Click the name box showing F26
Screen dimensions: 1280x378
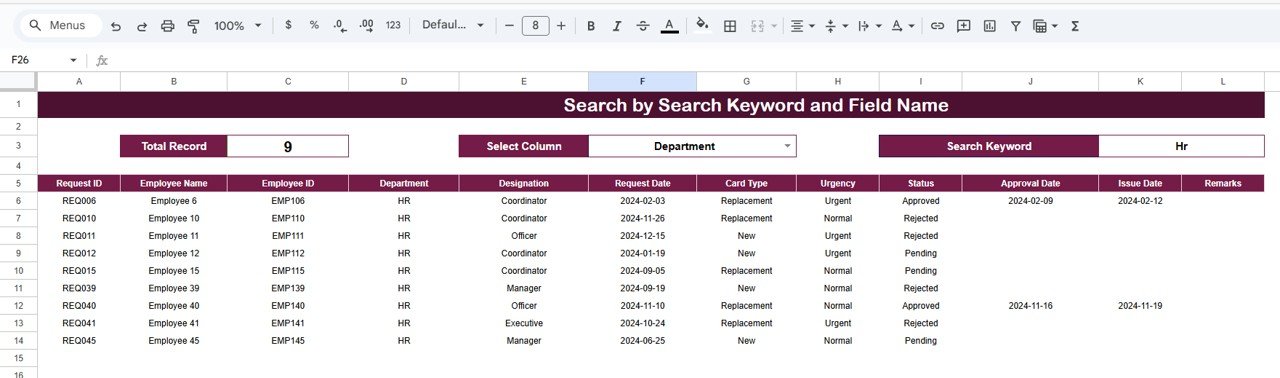(x=35, y=60)
